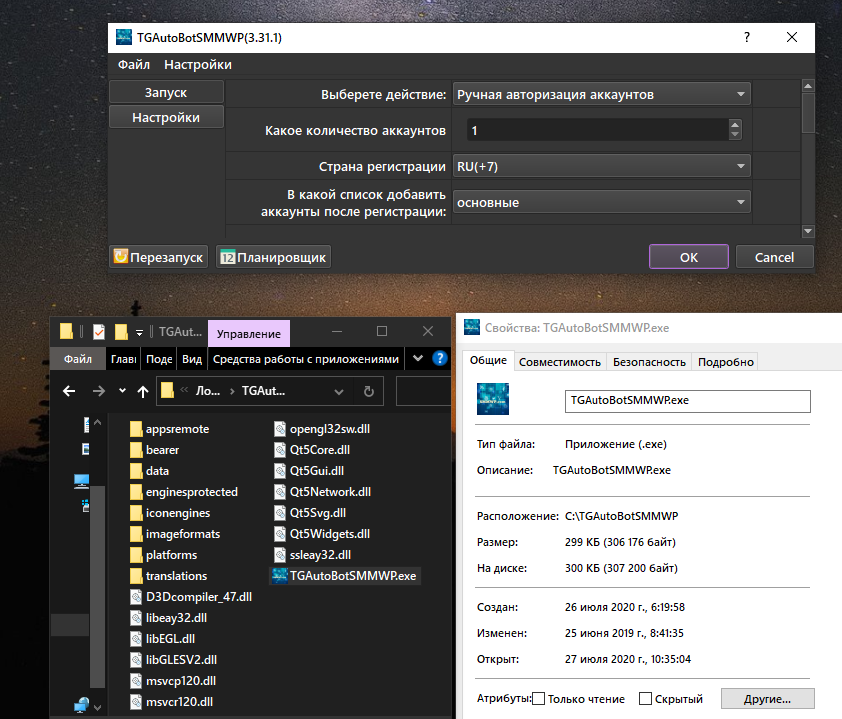
Task: Select the libeay32.dll file
Action: [169, 618]
